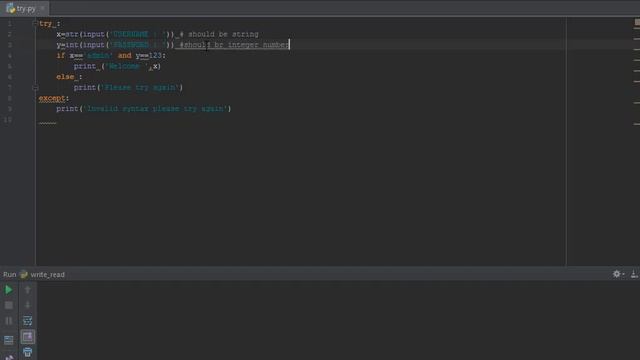The image size is (640, 360).
Task: Click the '# should be string' comment
Action: tap(219, 34)
